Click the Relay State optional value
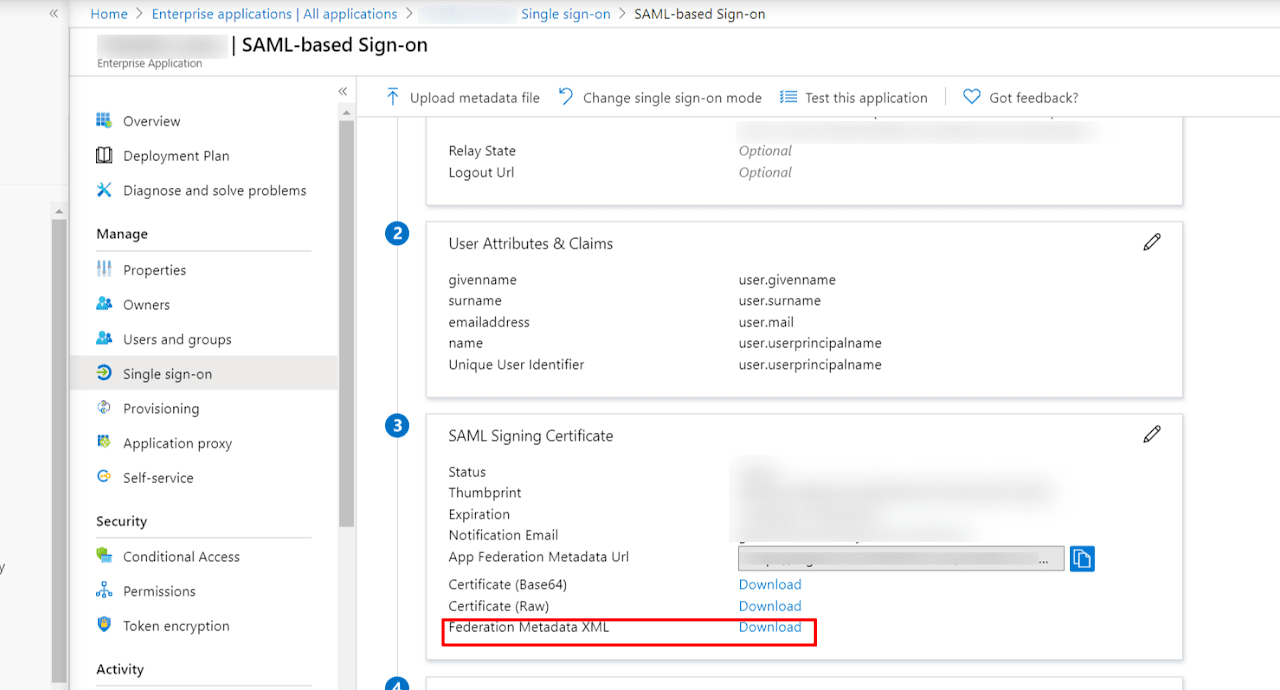The width and height of the screenshot is (1280, 690). [765, 151]
